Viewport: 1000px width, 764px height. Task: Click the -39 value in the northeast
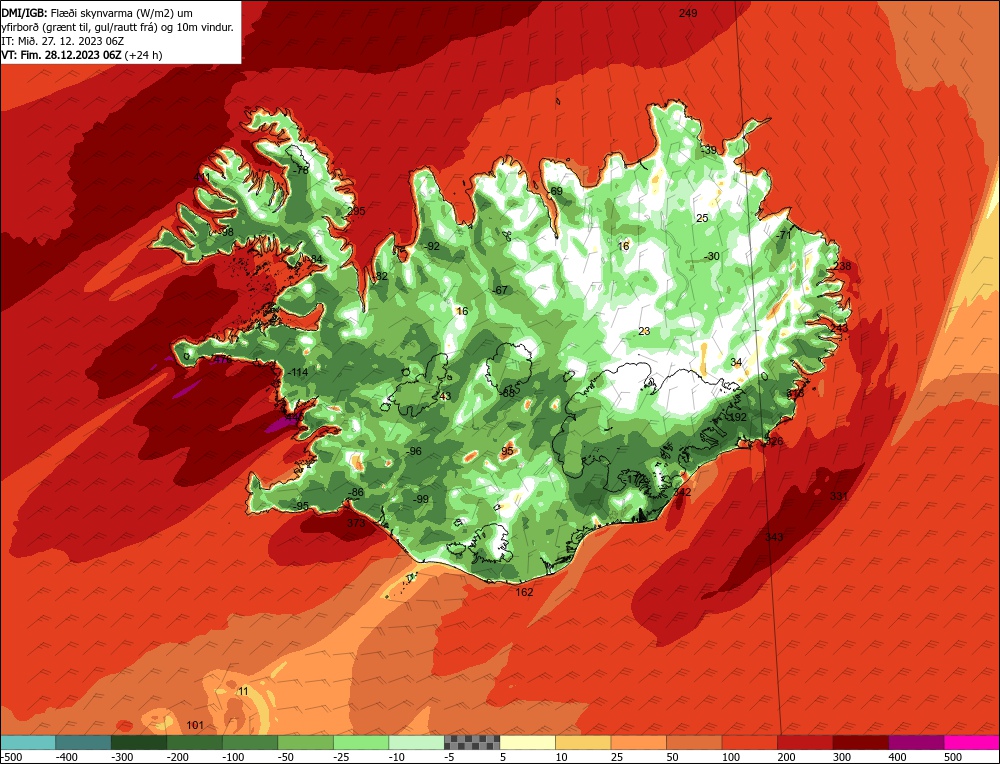click(x=708, y=150)
